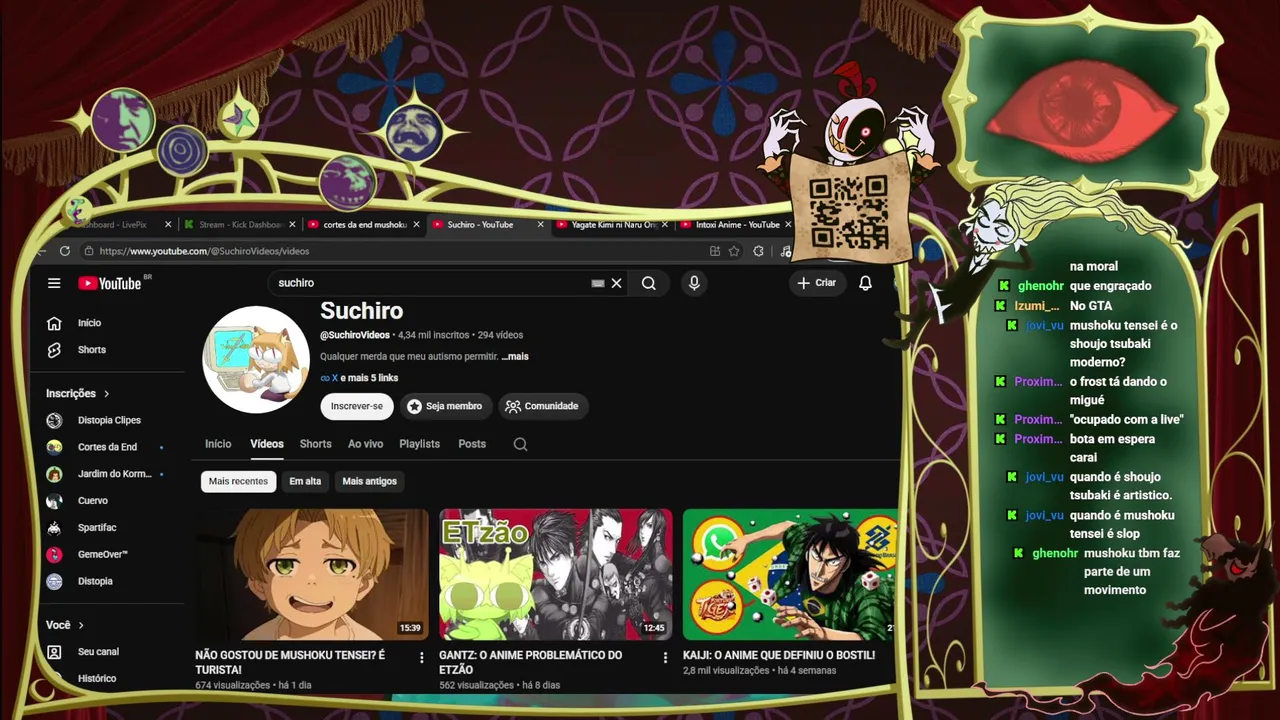The width and height of the screenshot is (1280, 720).
Task: Open GemeOver channel avatar
Action: pos(55,554)
